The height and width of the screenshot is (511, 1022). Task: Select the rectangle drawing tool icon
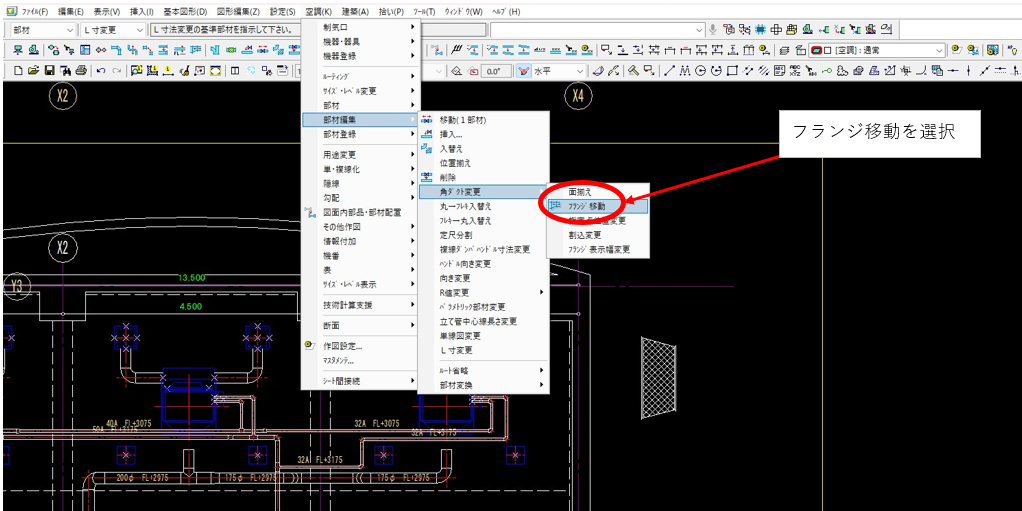[732, 70]
